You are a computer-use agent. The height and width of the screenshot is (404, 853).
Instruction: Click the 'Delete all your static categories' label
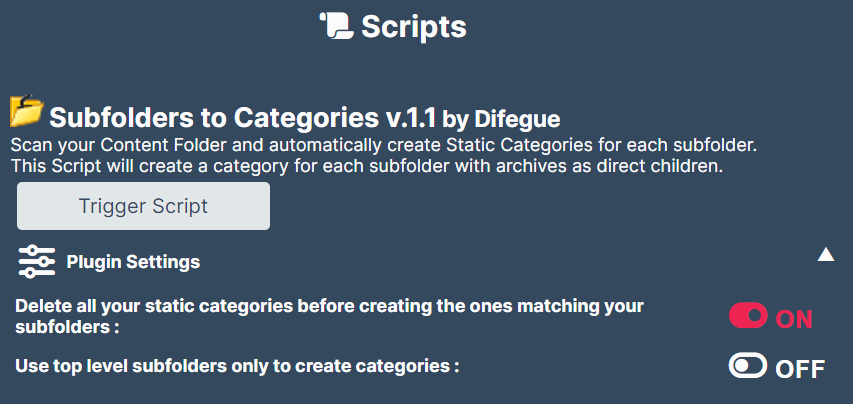click(329, 306)
